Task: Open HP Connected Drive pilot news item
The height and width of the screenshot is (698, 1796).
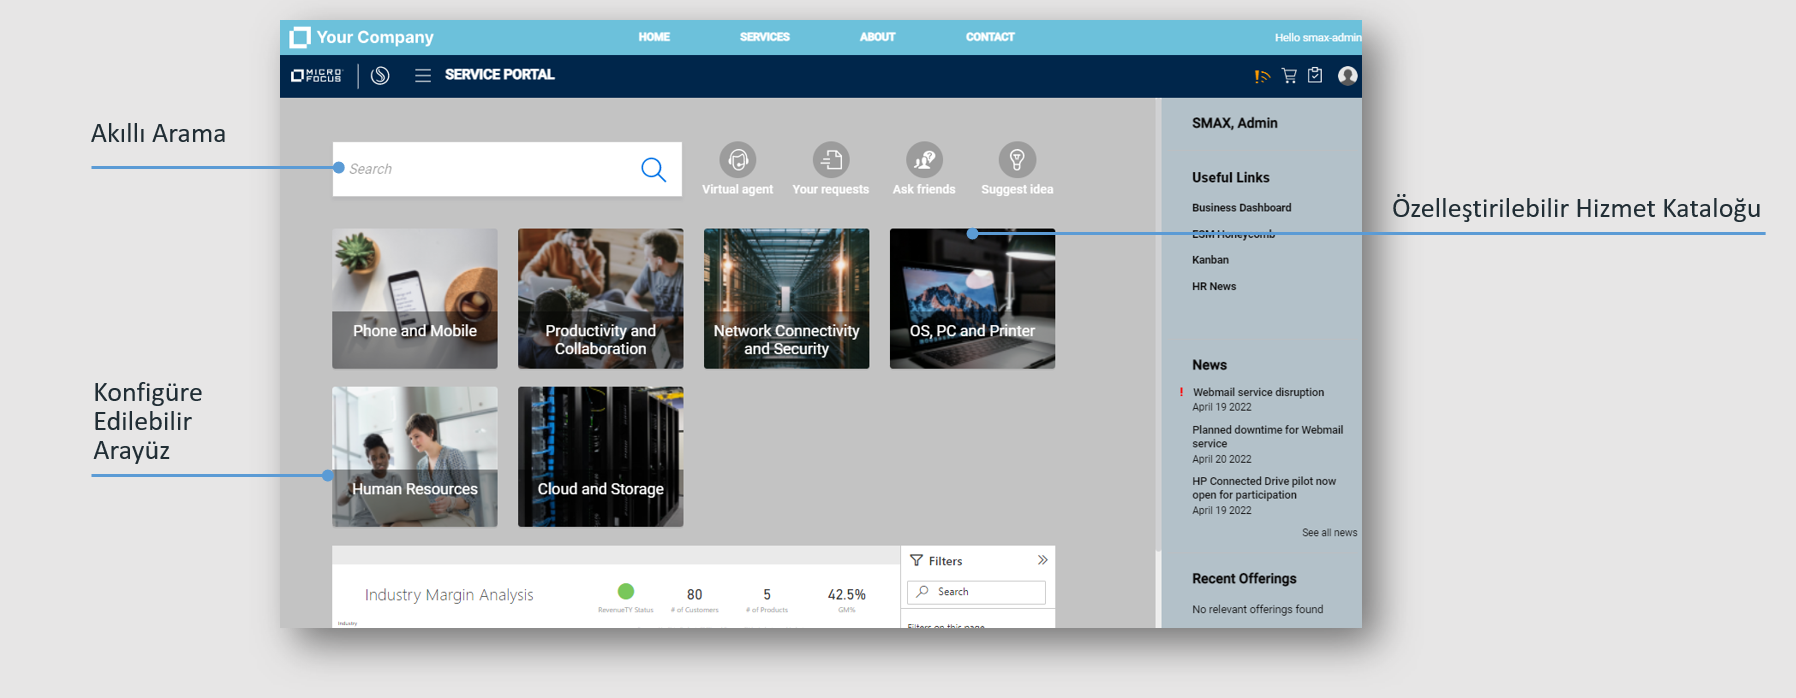Action: click(1264, 488)
